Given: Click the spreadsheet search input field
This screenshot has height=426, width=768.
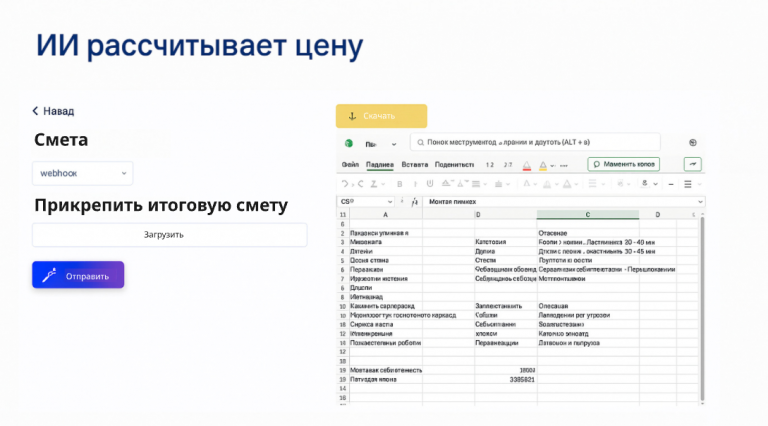Looking at the screenshot, I should tap(535, 142).
